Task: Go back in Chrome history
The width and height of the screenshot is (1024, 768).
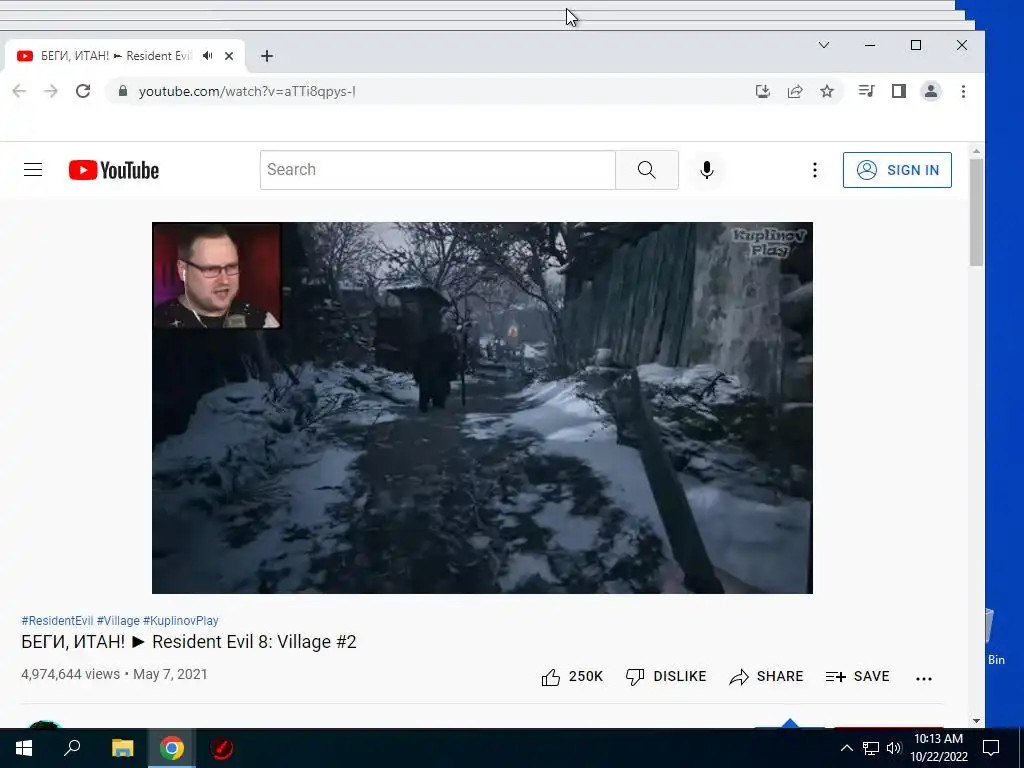Action: point(19,91)
